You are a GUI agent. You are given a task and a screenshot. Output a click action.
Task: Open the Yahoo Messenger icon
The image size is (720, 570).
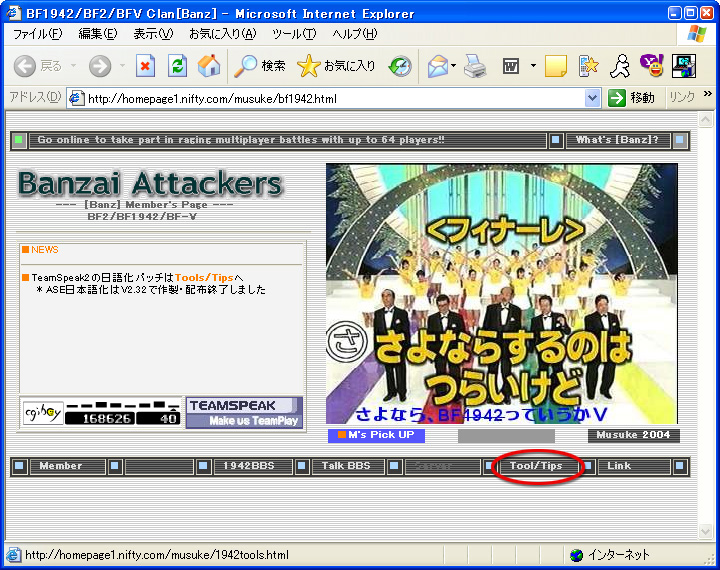click(652, 66)
